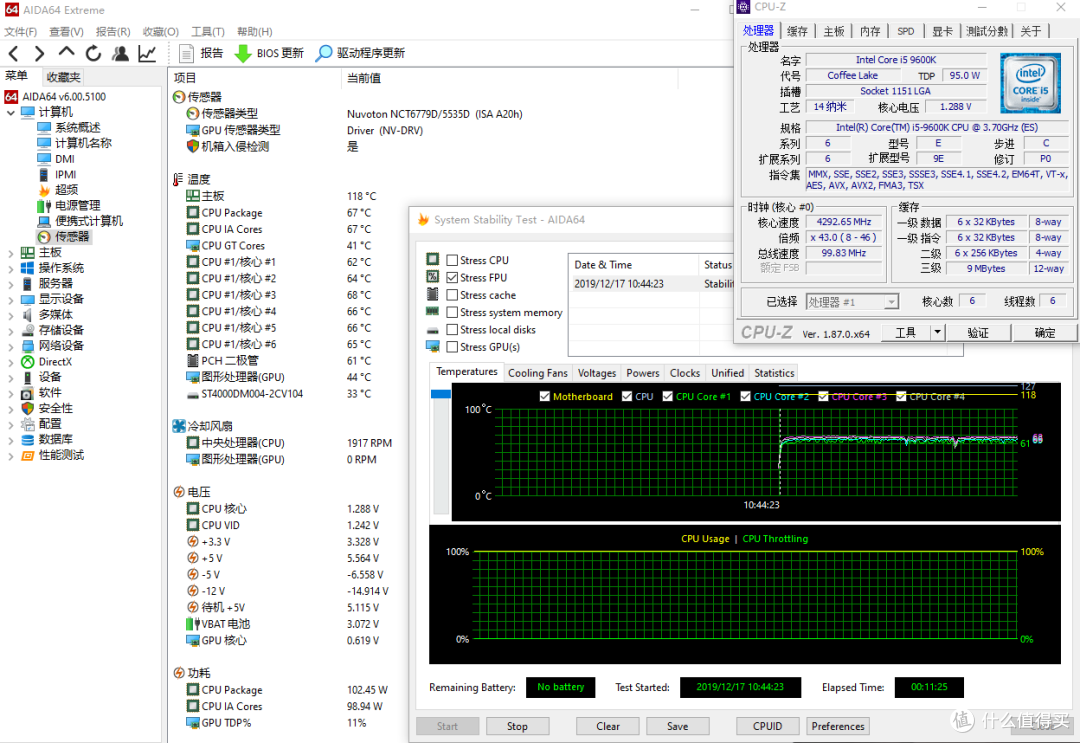Open the 工具 dropdown arrow in CPU-Z
This screenshot has height=743, width=1080.
pyautogui.click(x=937, y=333)
